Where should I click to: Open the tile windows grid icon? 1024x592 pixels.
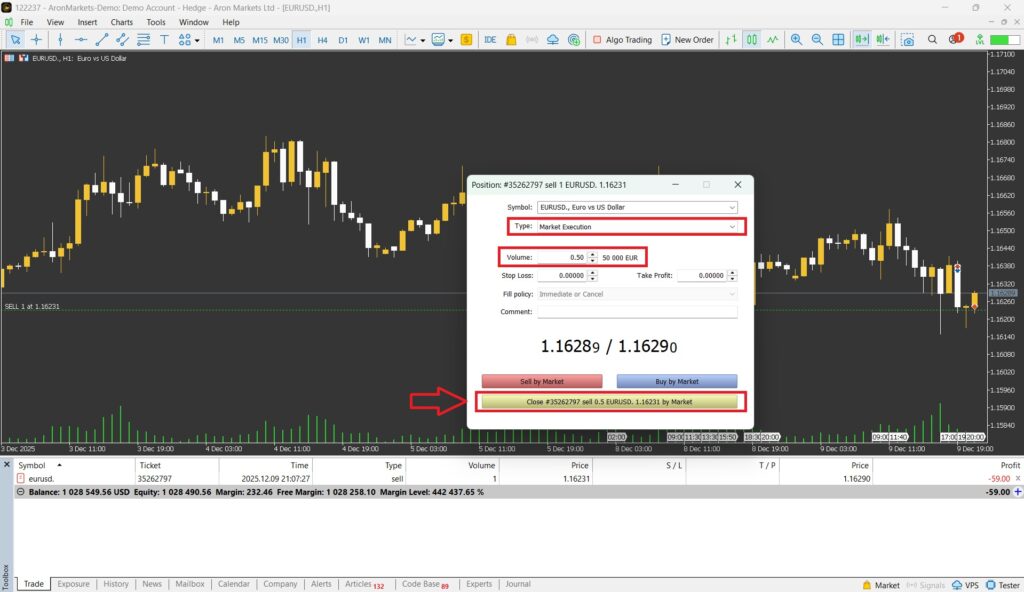click(837, 40)
